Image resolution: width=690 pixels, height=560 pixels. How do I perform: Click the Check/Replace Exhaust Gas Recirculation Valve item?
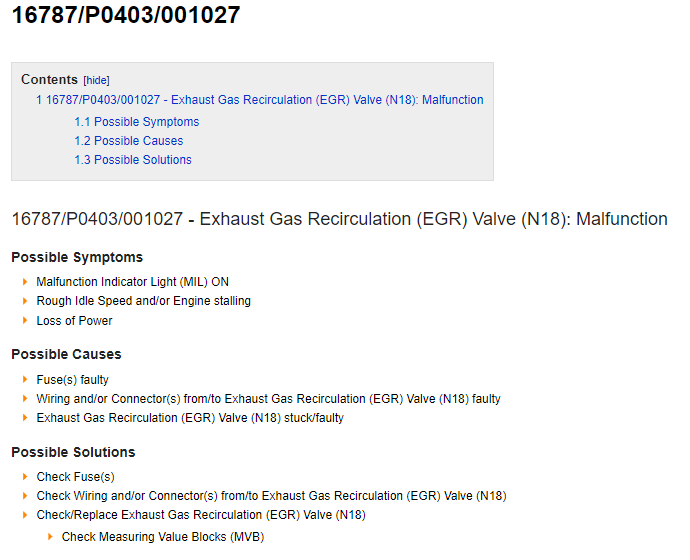pos(201,515)
